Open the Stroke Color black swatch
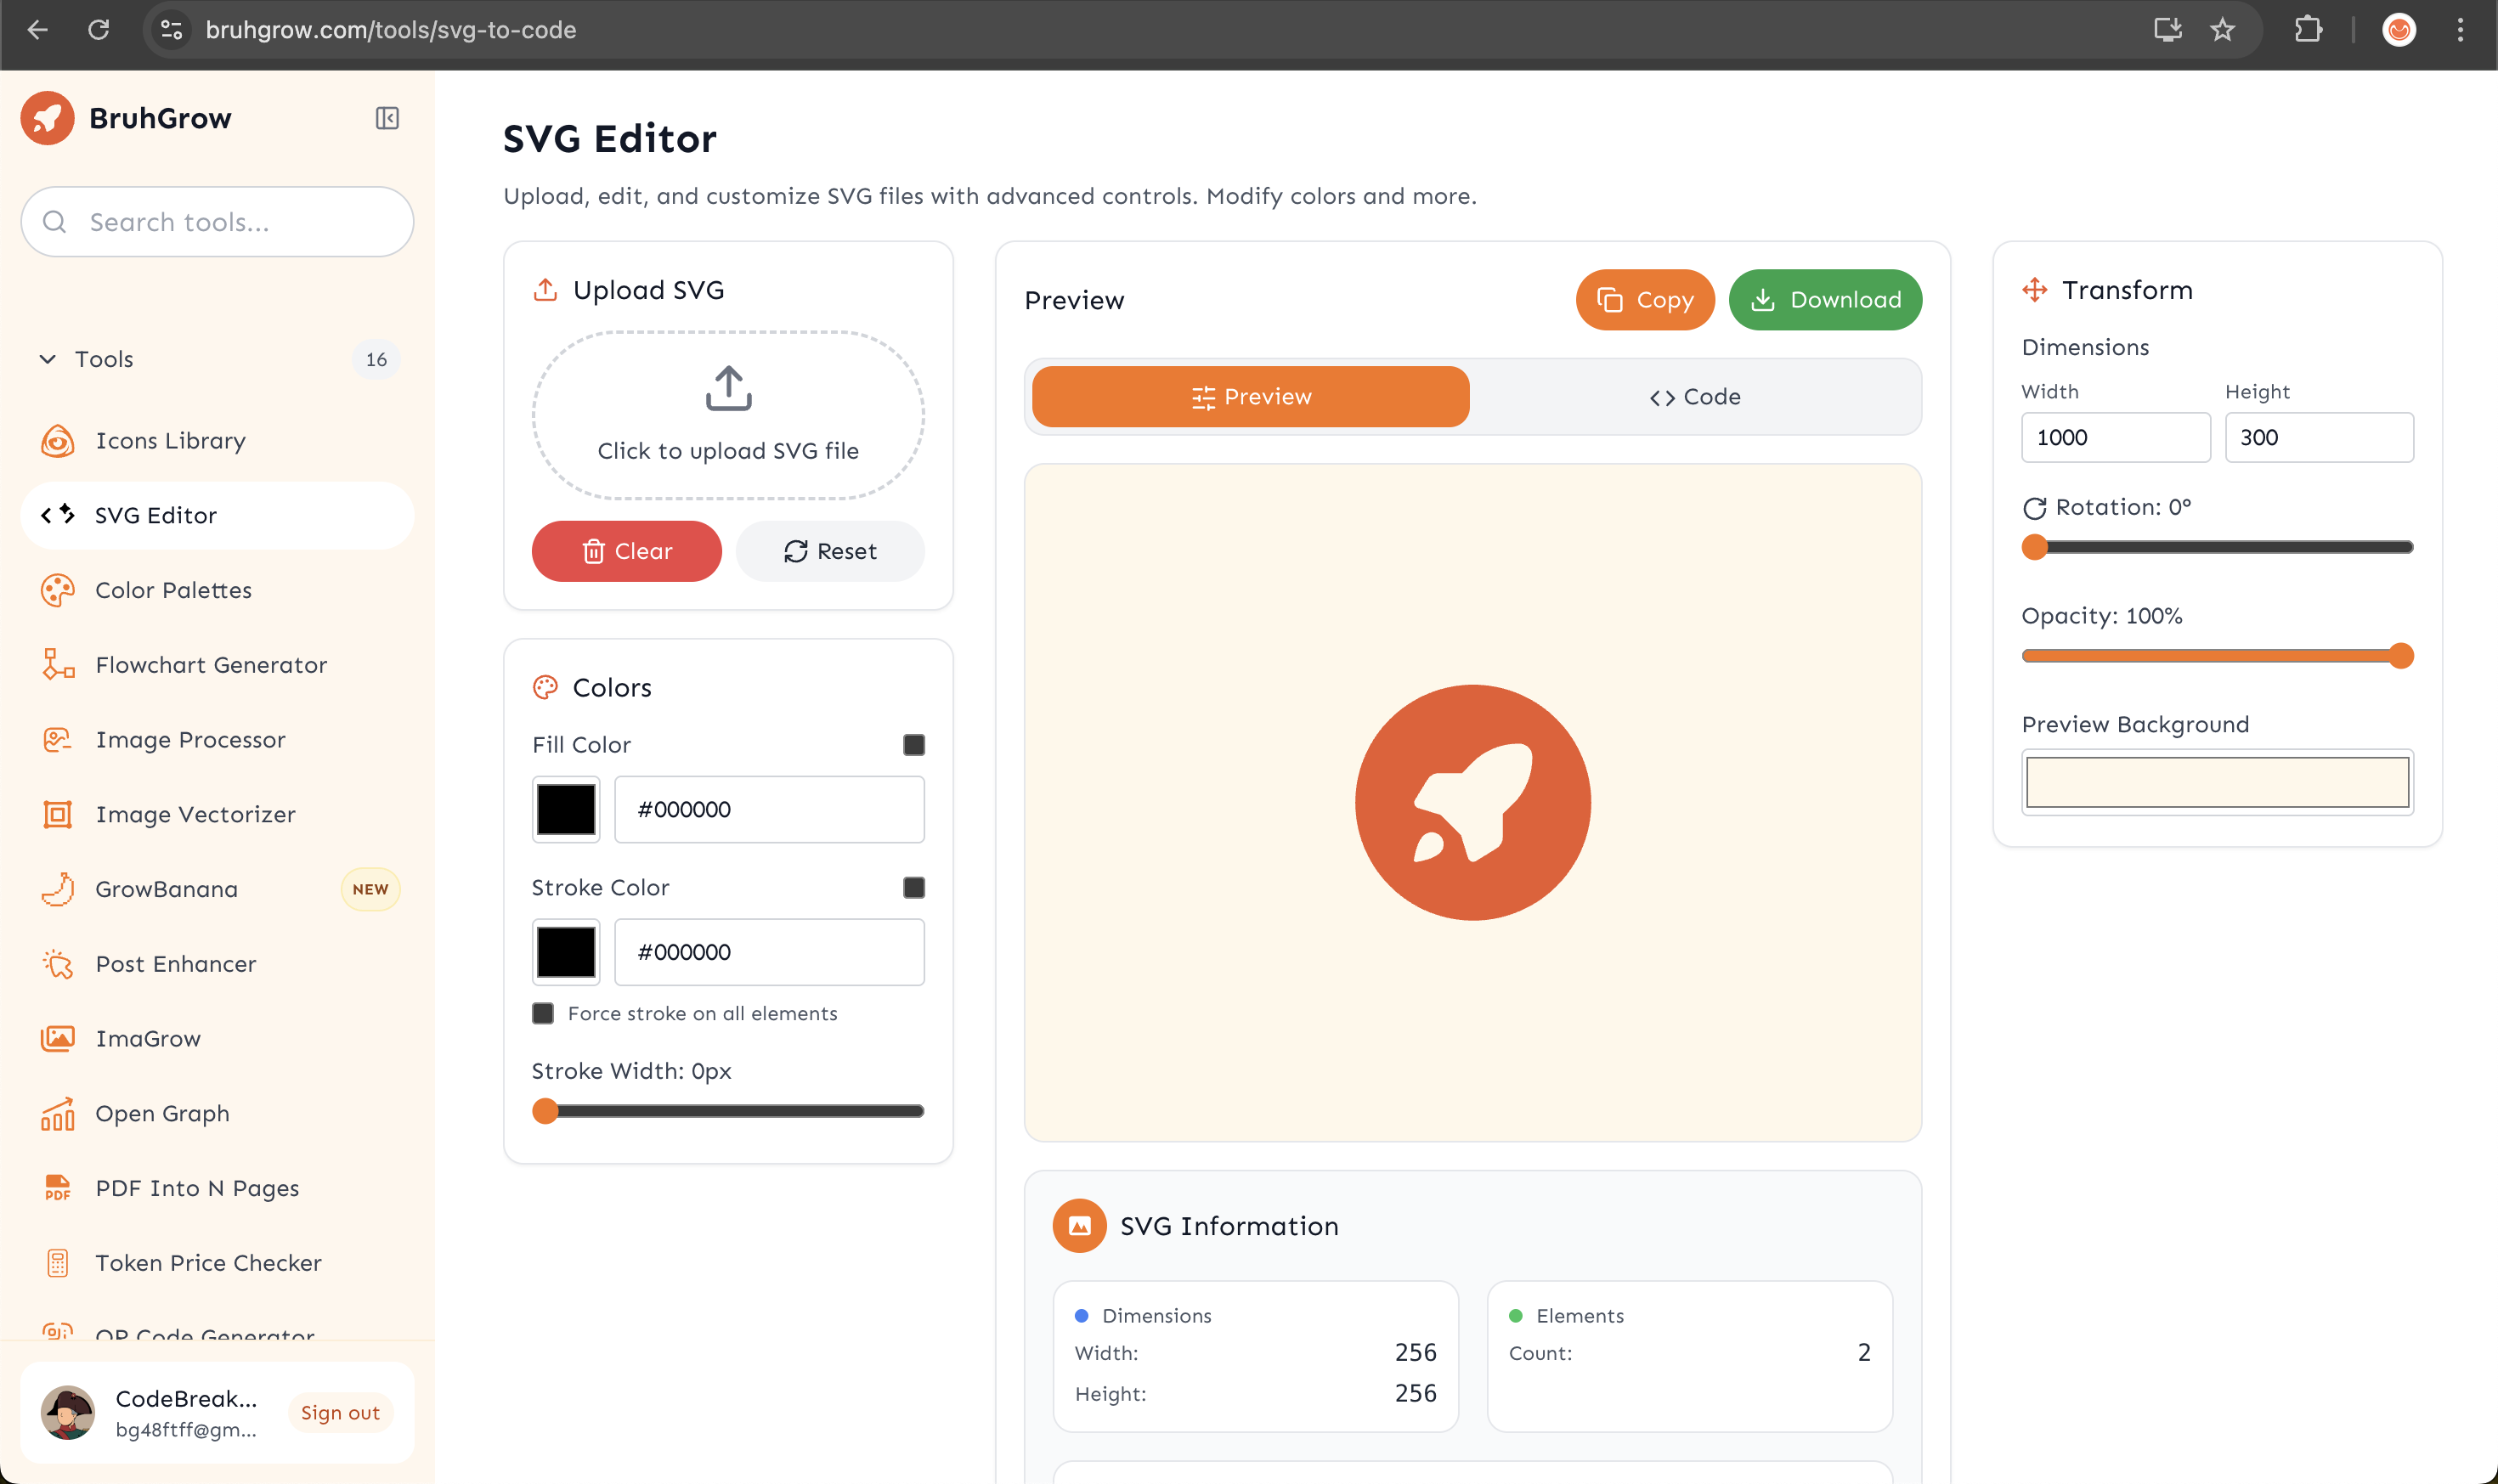The image size is (2498, 1484). pos(566,952)
